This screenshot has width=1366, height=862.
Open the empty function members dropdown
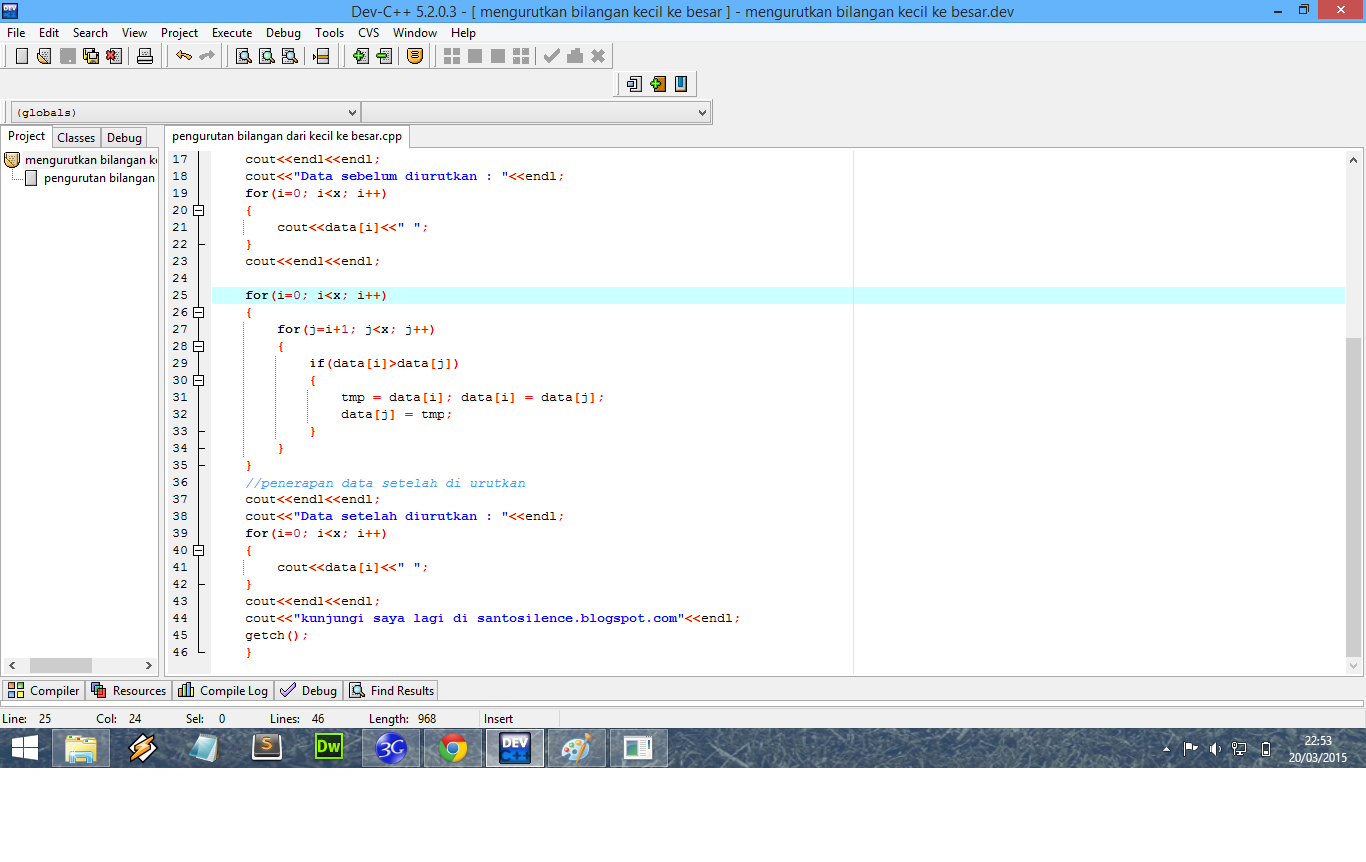536,112
